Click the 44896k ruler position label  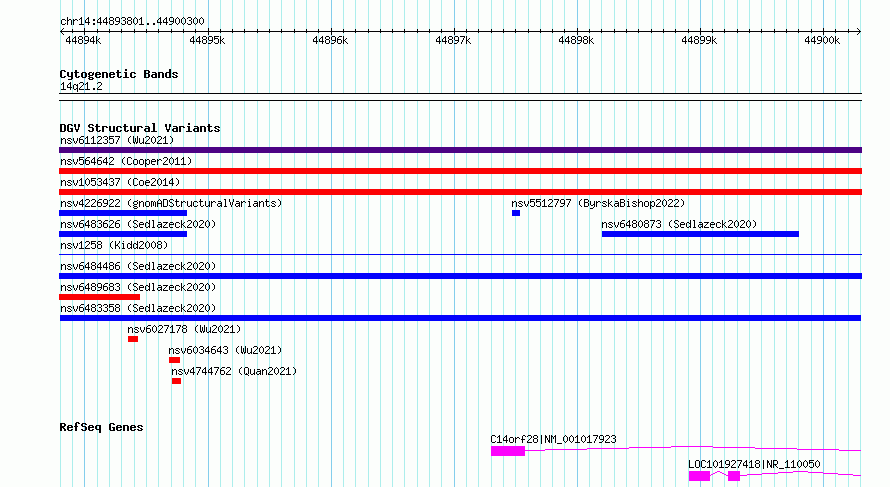point(330,40)
